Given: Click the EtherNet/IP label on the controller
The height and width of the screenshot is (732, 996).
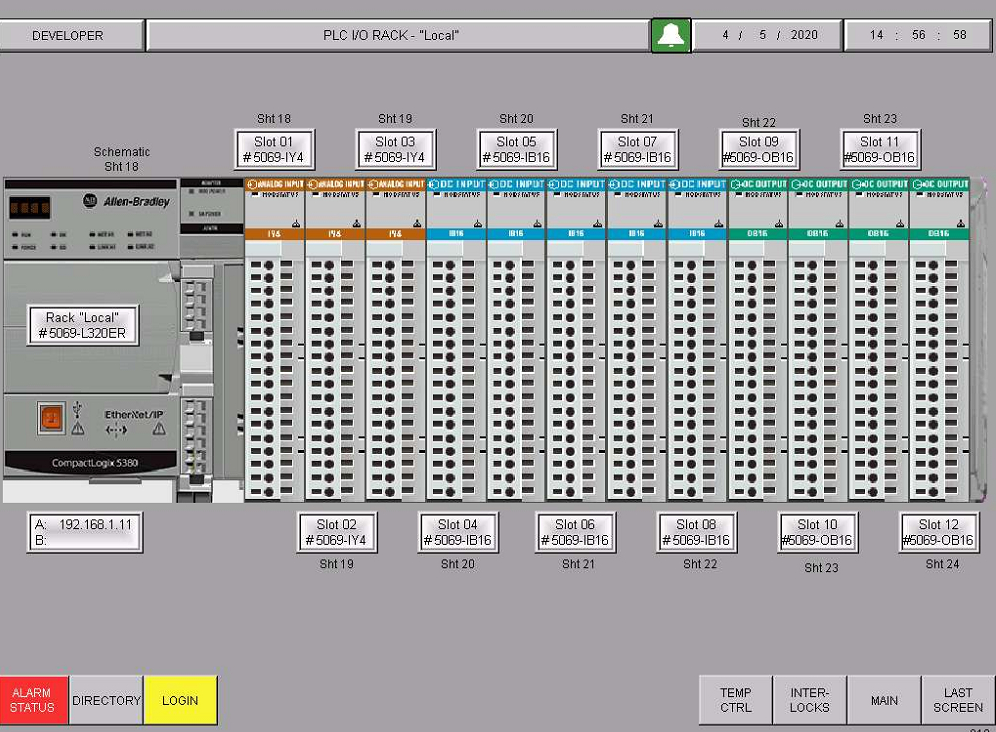Looking at the screenshot, I should 133,414.
